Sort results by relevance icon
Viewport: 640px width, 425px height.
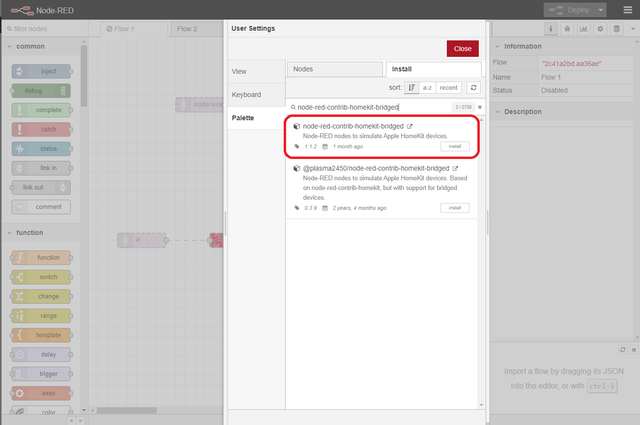[411, 88]
